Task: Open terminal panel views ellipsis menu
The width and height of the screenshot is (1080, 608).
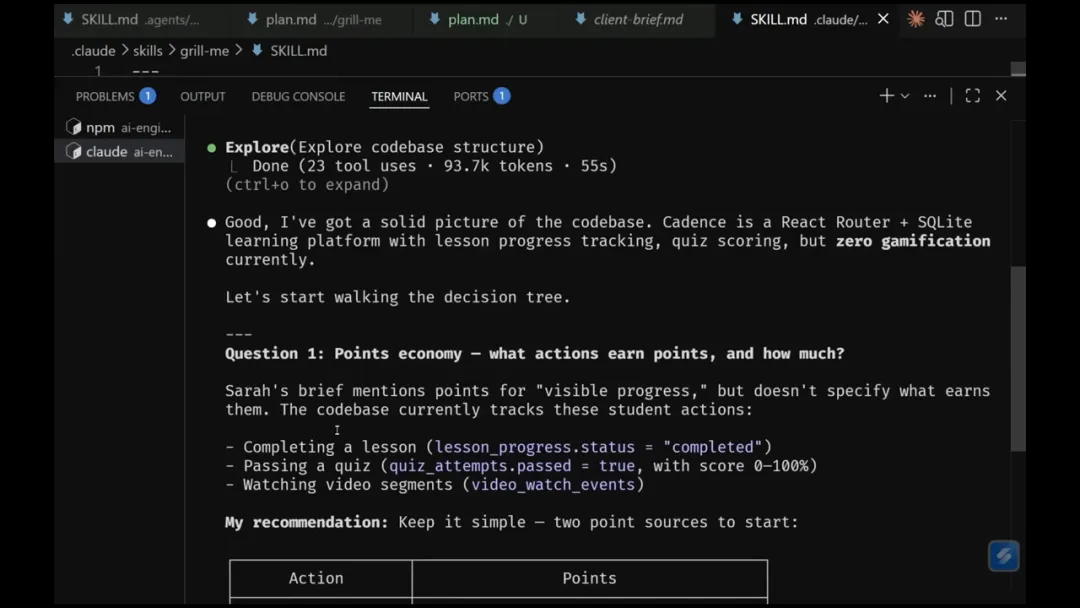Action: (x=930, y=96)
